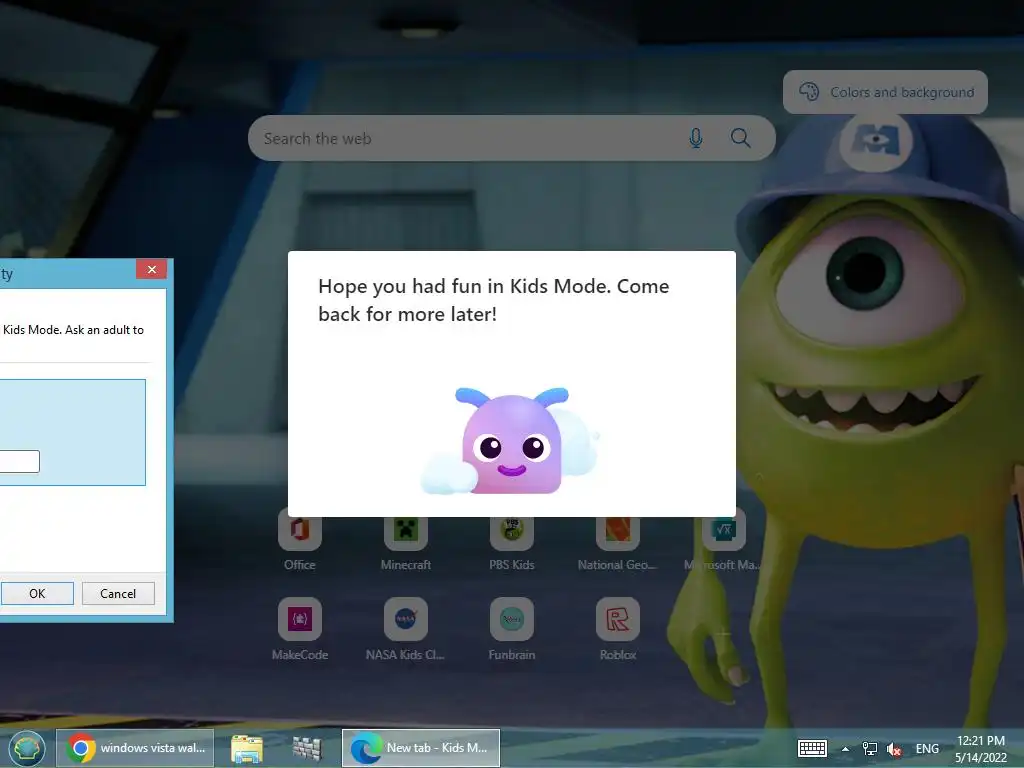
Task: Click the Monsters Inc logo on helmet
Action: pos(875,141)
